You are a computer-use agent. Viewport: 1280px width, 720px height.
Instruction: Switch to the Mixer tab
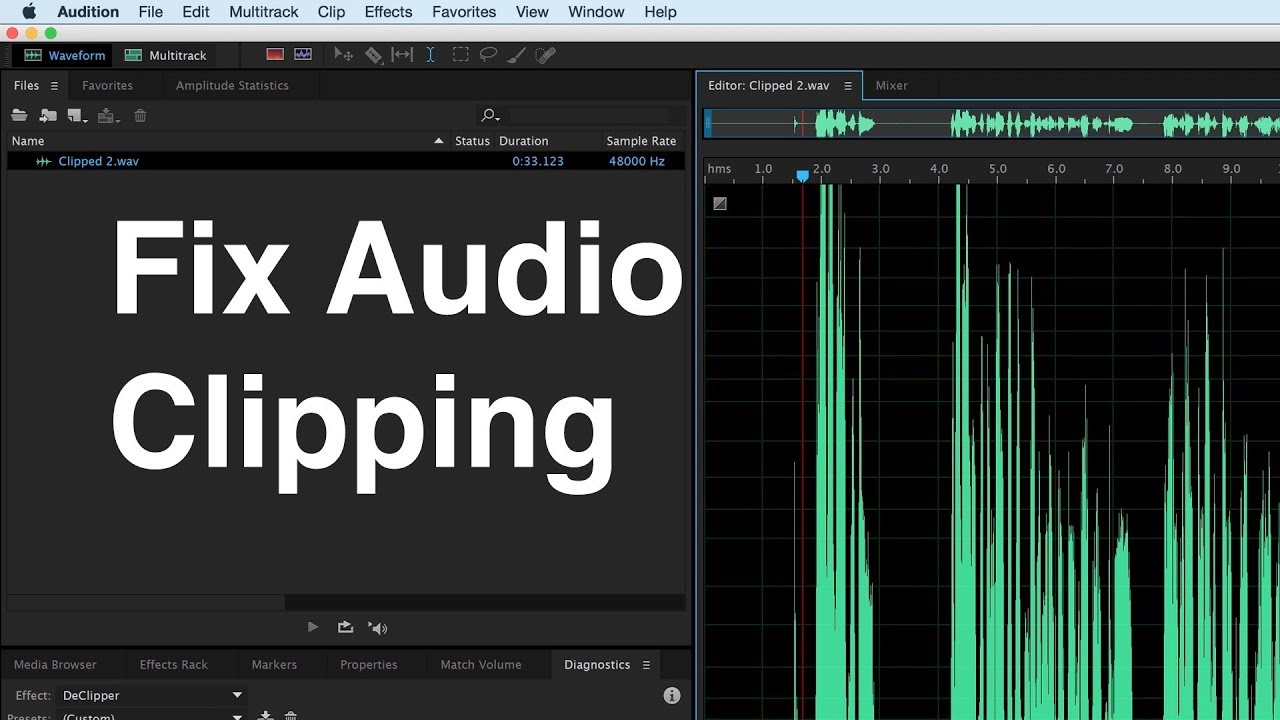pyautogui.click(x=891, y=86)
